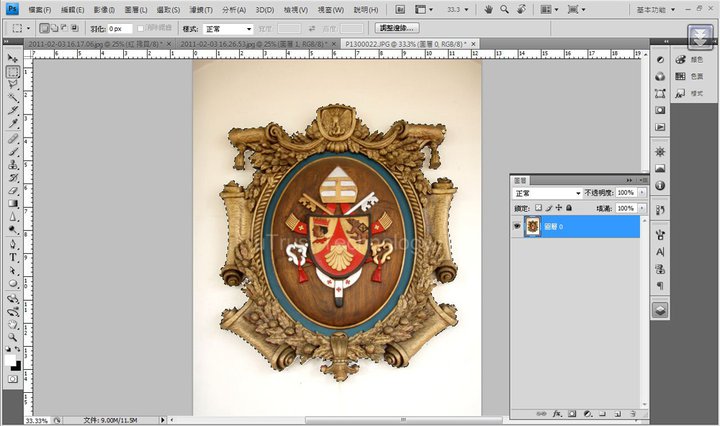
Task: Click the layer opacity 100% field
Action: [x=627, y=193]
